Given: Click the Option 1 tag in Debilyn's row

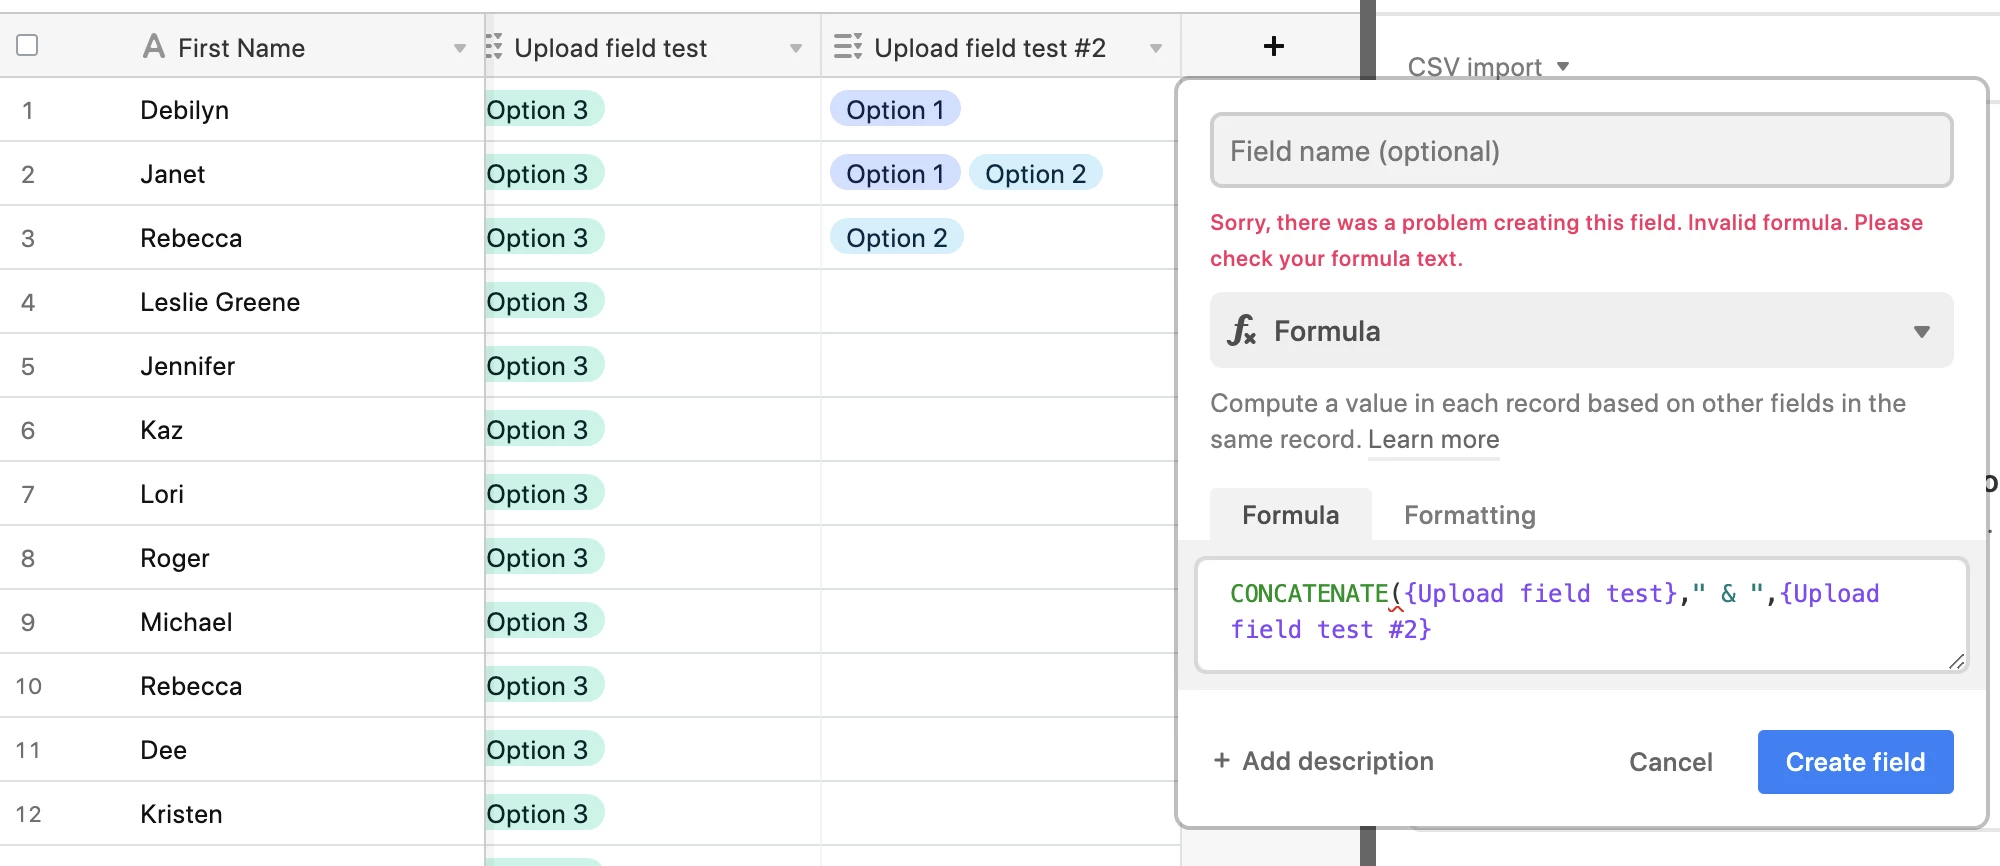Looking at the screenshot, I should coord(895,109).
